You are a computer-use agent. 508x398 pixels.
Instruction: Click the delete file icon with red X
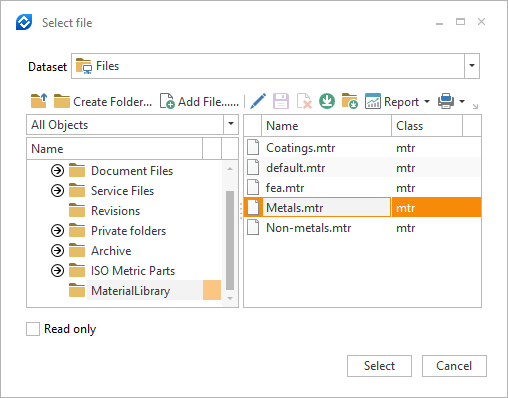coord(304,101)
